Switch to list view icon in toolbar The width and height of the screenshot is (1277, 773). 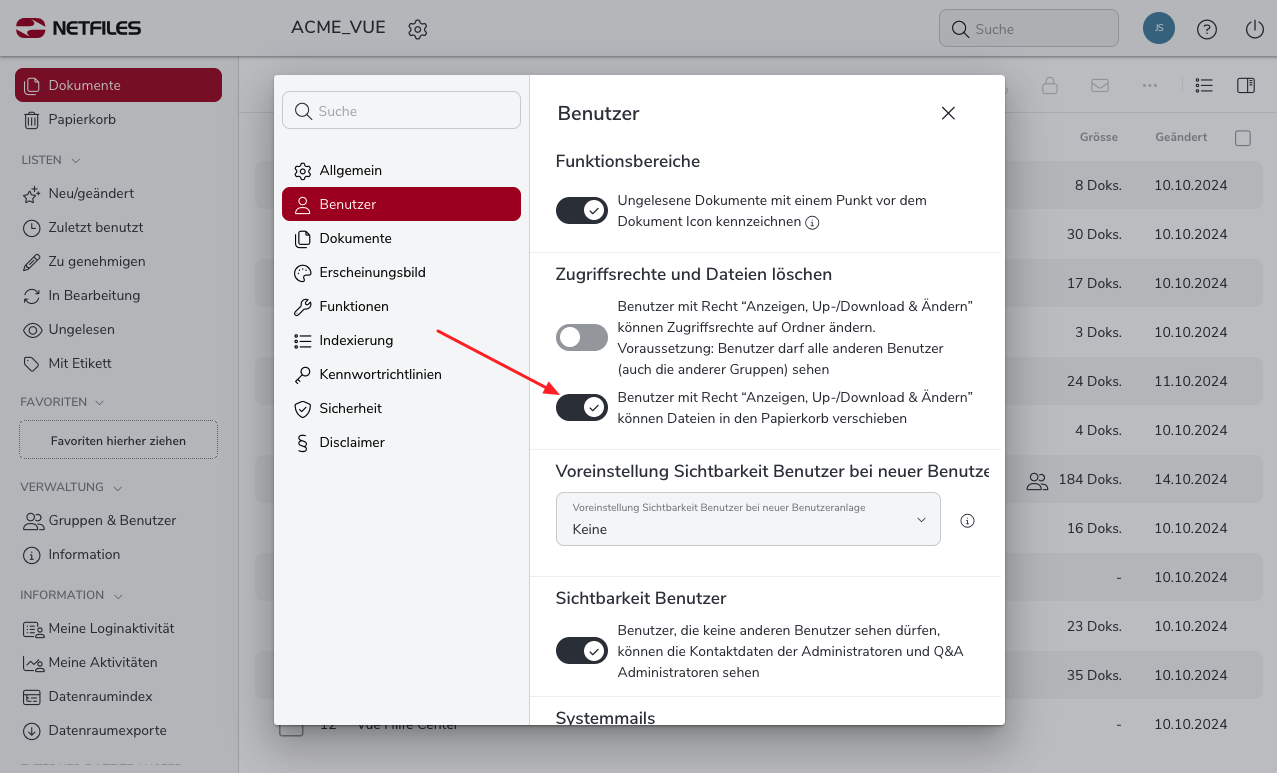point(1204,86)
